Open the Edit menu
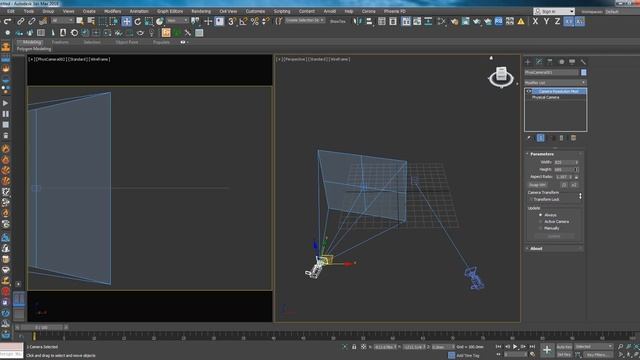This screenshot has width=640, height=360. point(11,11)
